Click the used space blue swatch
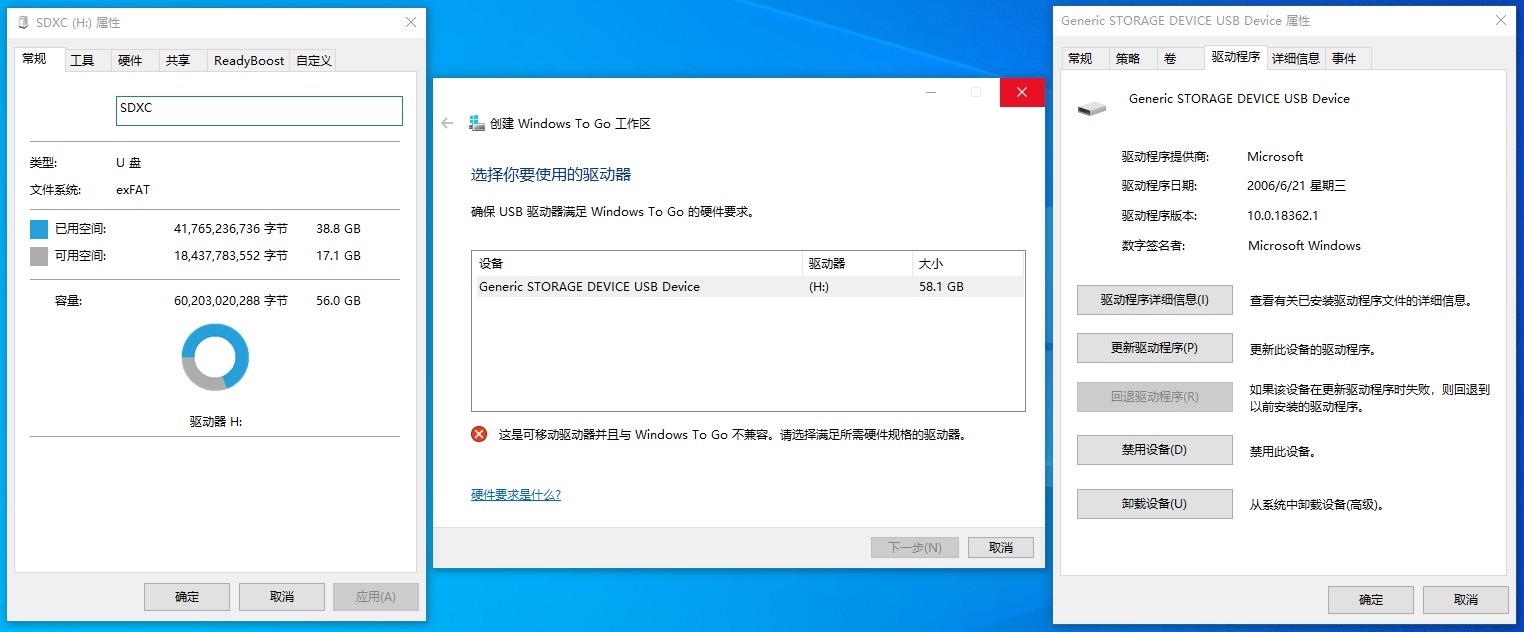Image resolution: width=1524 pixels, height=632 pixels. coord(39,229)
